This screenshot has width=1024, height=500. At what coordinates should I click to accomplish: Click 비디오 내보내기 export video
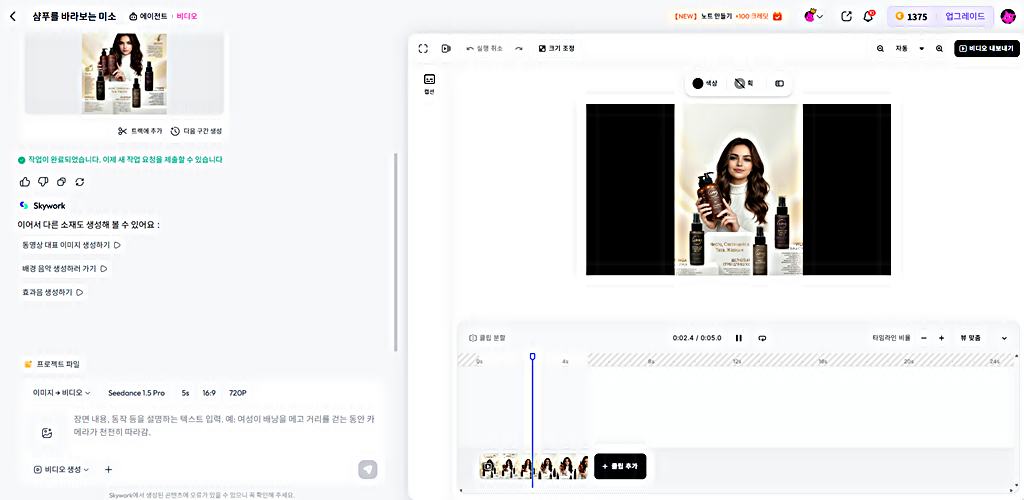coord(987,48)
